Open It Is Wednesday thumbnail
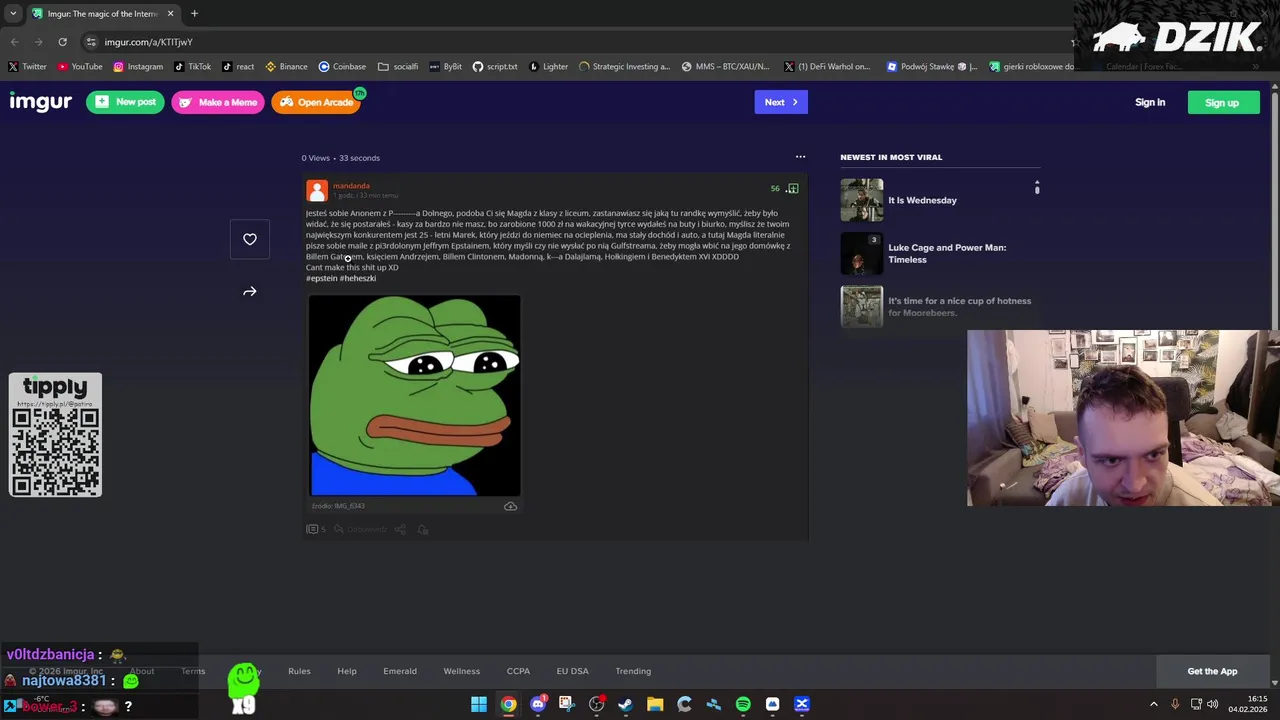 (x=862, y=200)
